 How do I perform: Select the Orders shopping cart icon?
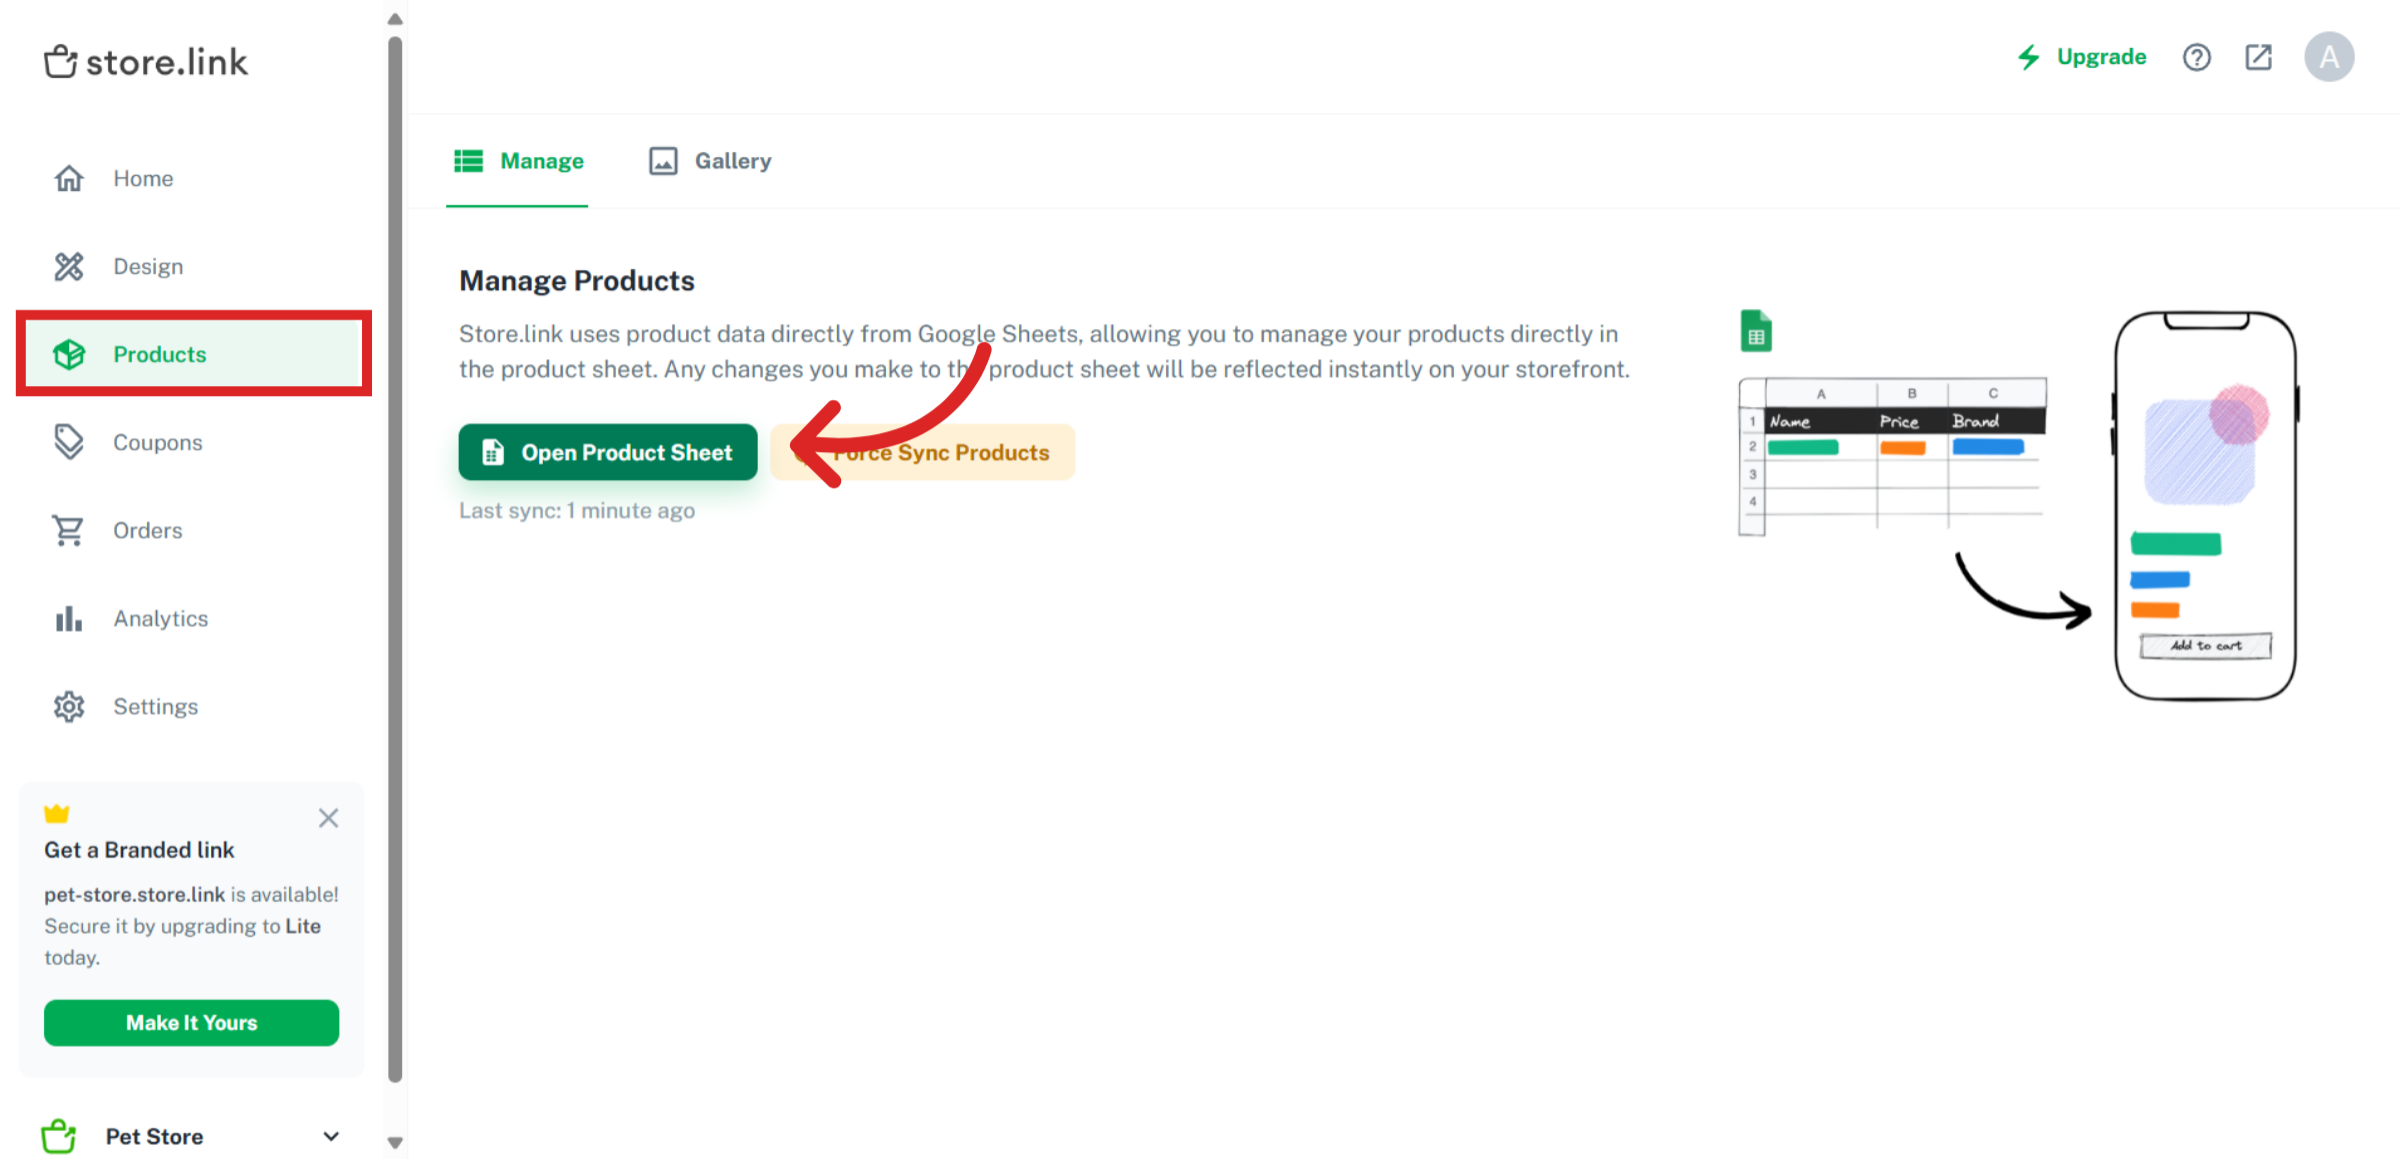(69, 529)
